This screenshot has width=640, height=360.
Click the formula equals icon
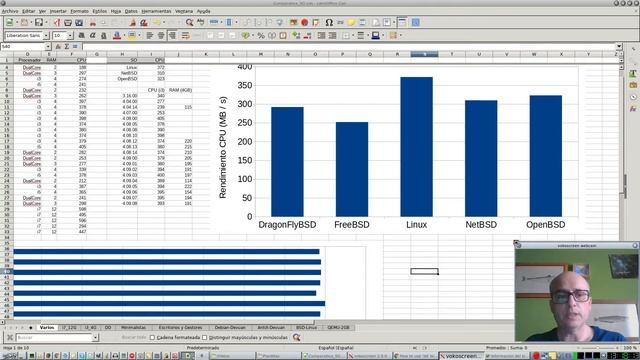(x=75, y=47)
